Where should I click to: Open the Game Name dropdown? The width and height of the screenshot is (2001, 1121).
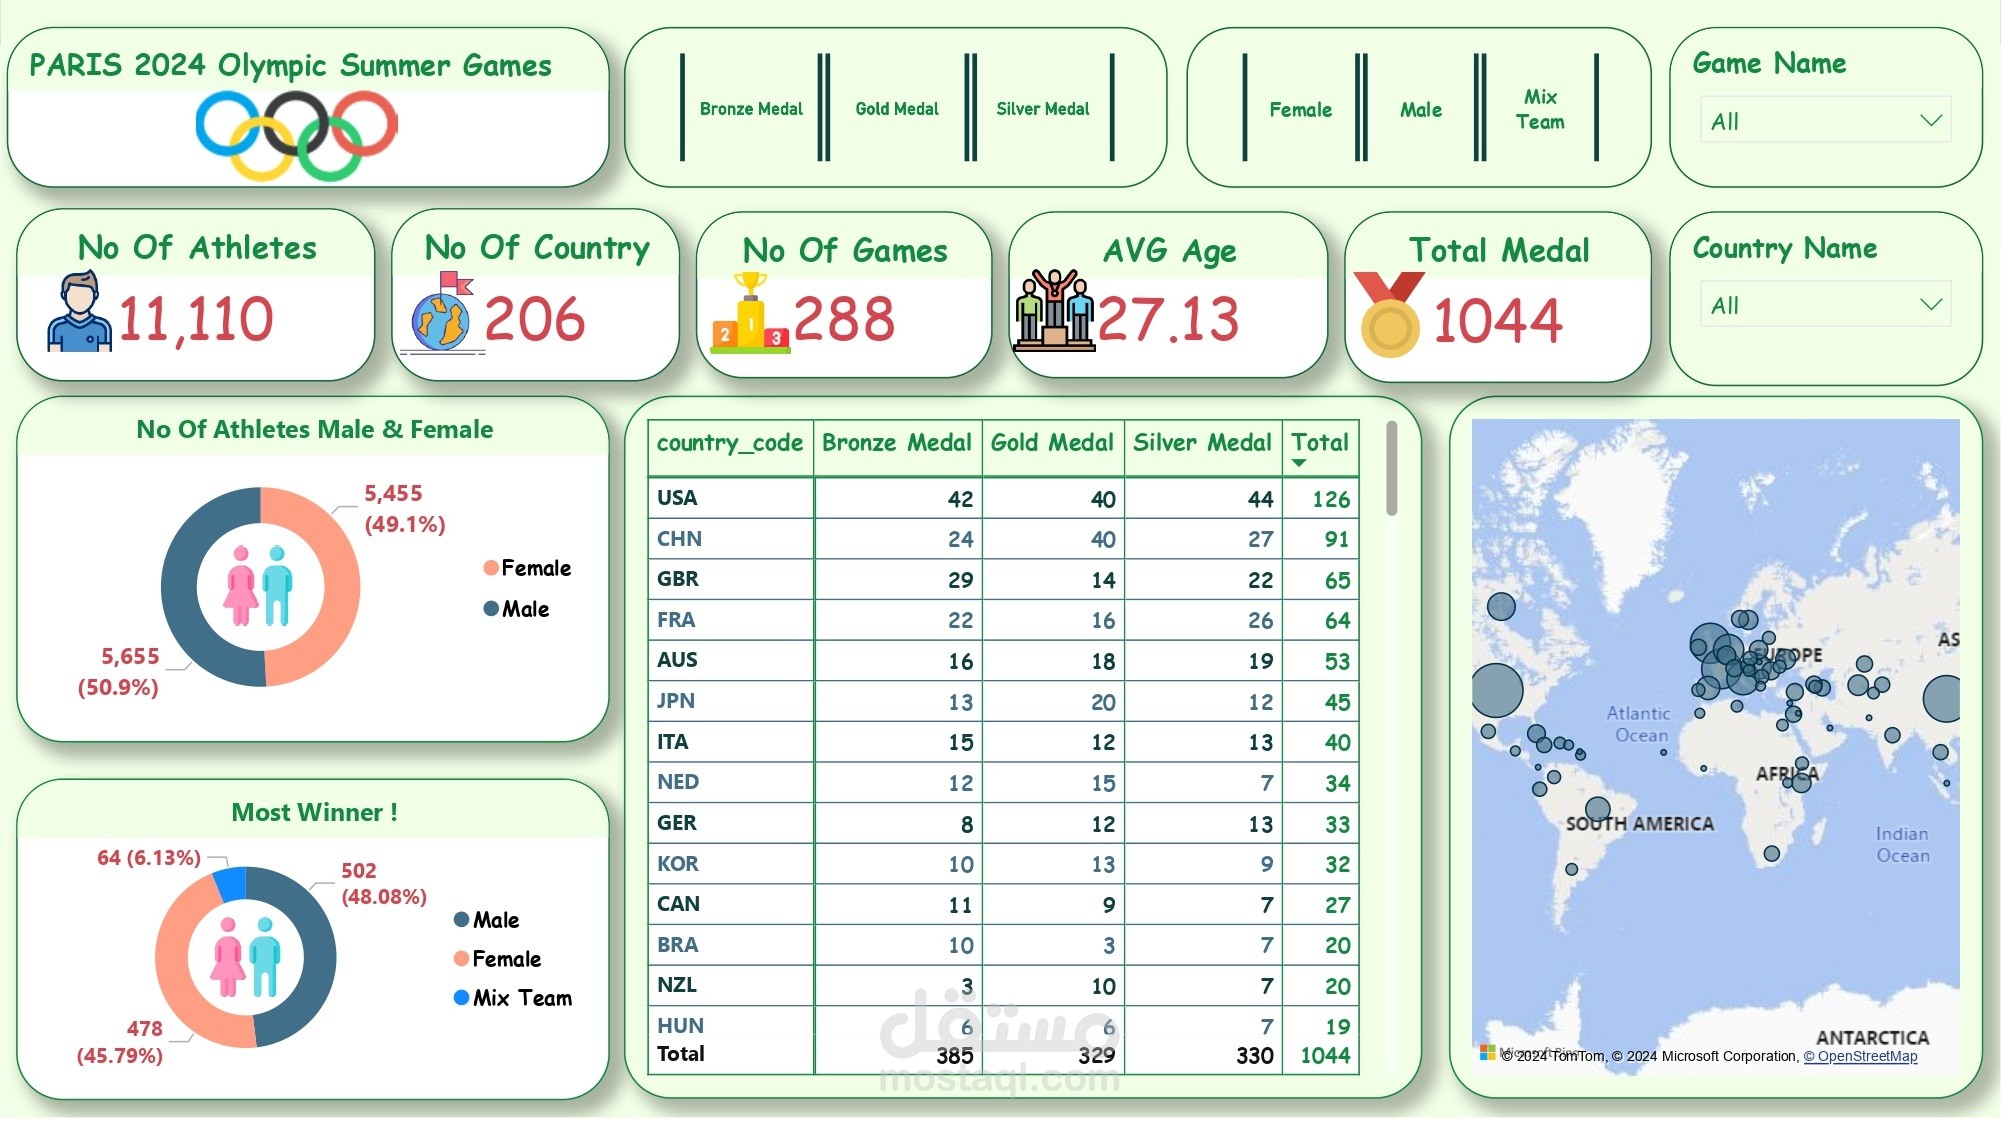pos(1825,121)
